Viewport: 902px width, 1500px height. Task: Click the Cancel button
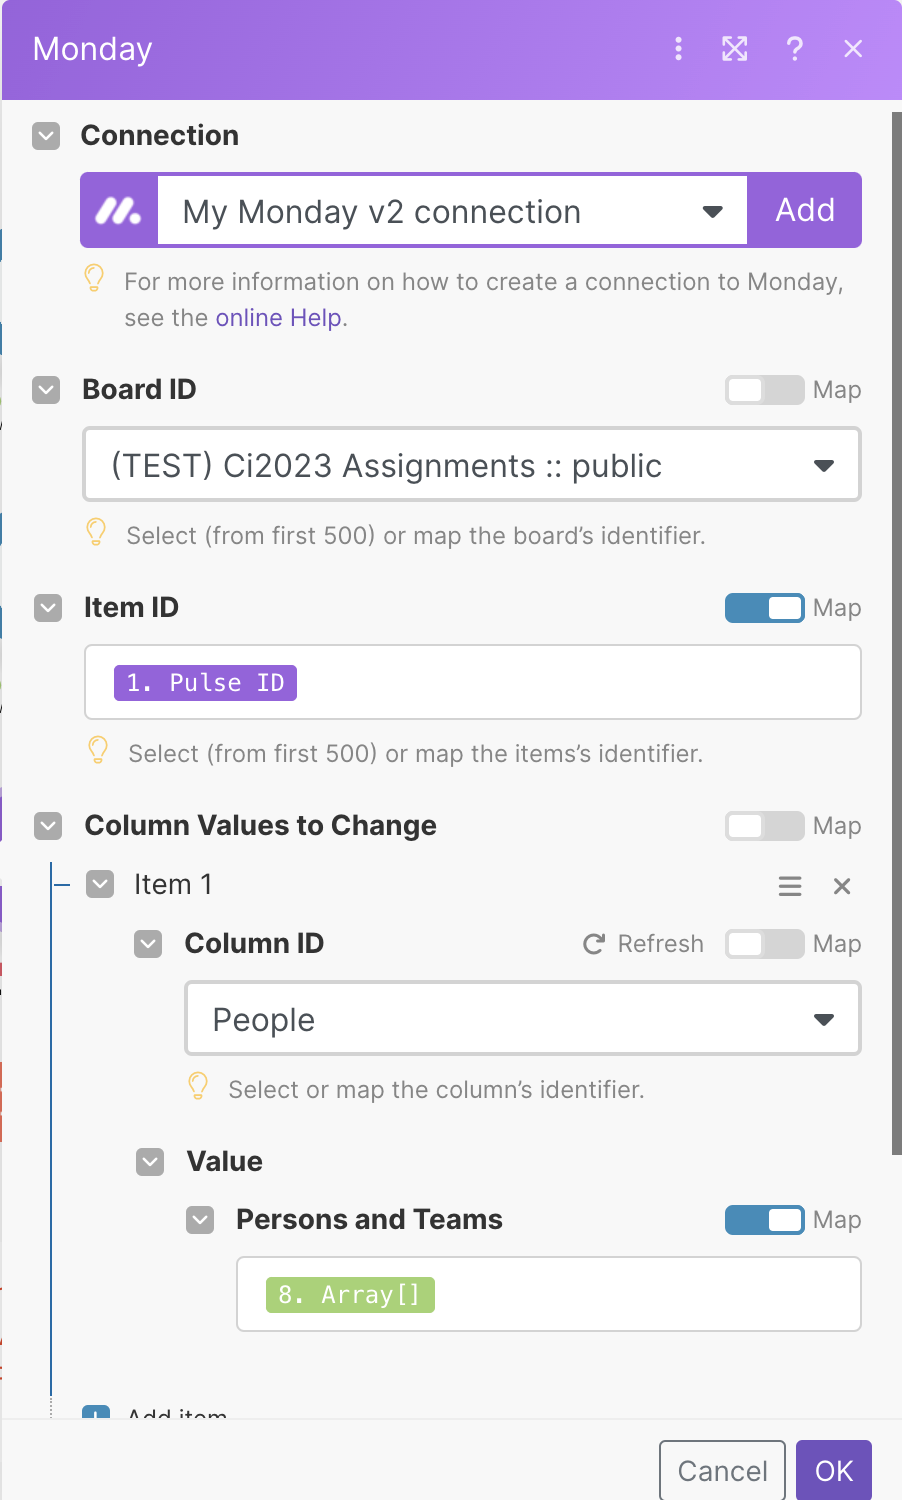click(722, 1470)
